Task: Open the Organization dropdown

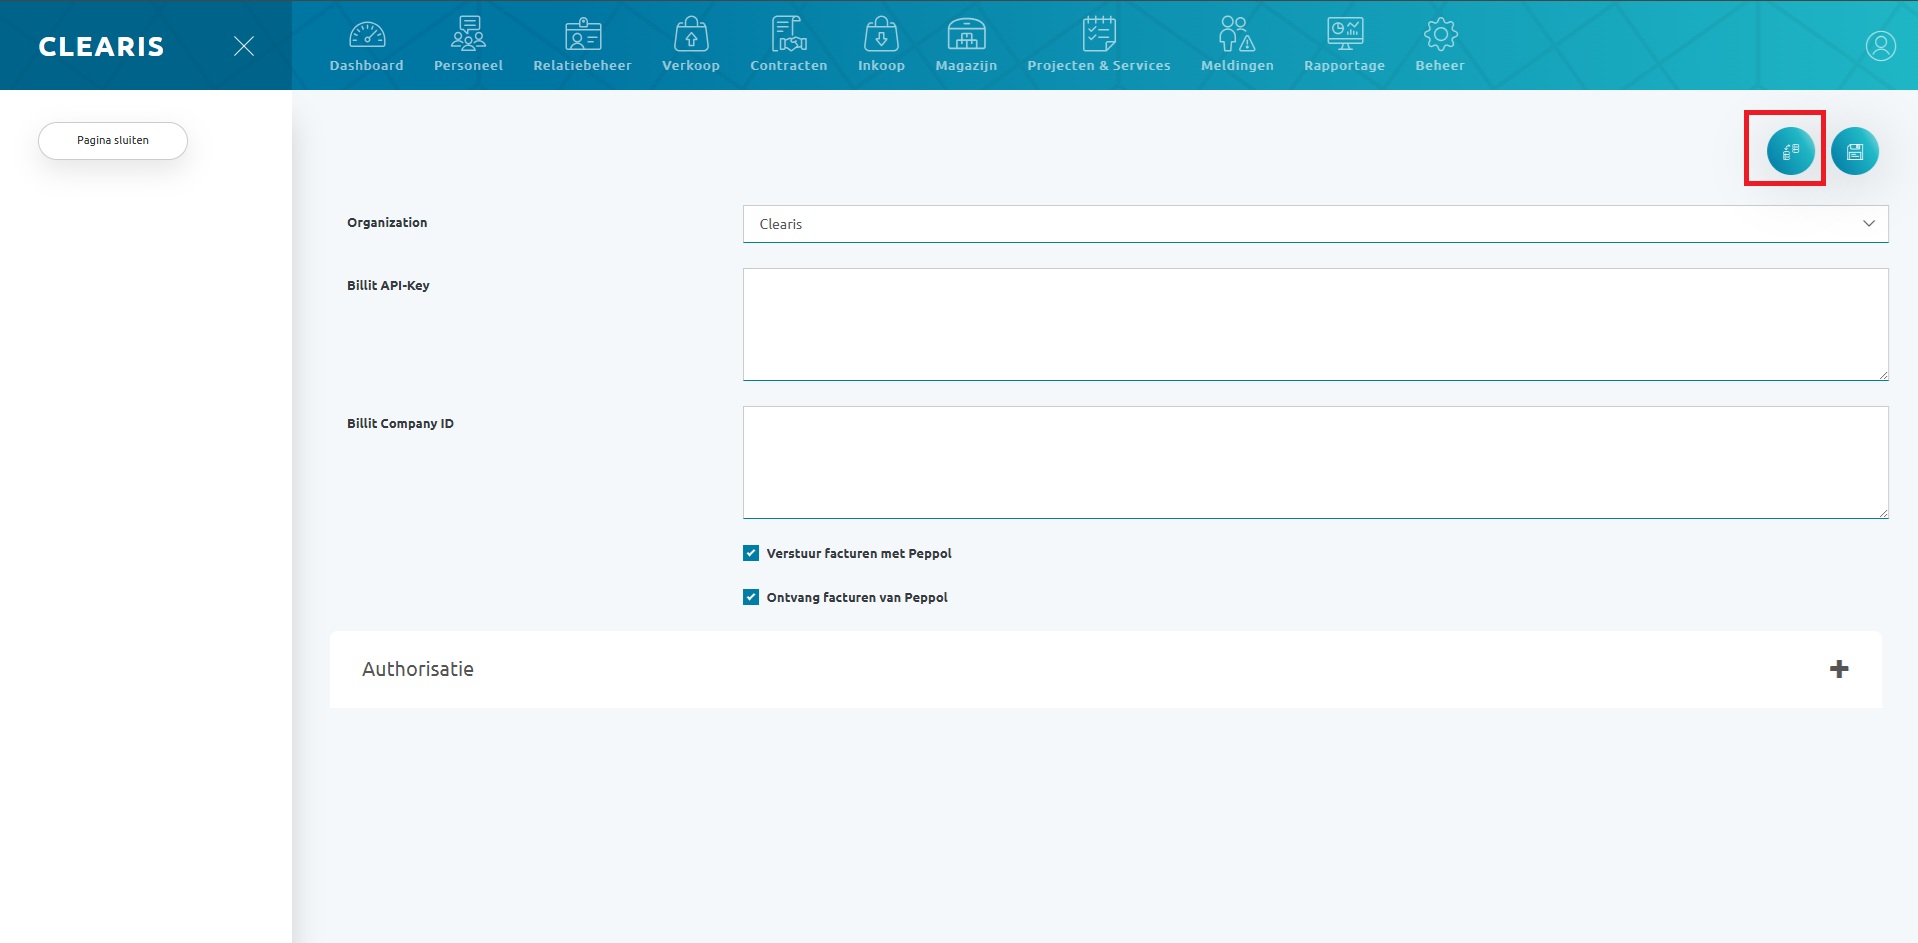Action: point(1314,224)
